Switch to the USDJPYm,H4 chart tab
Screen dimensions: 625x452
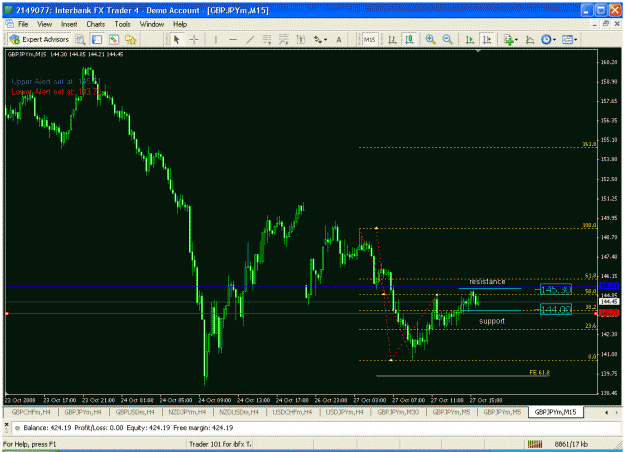coord(344,412)
